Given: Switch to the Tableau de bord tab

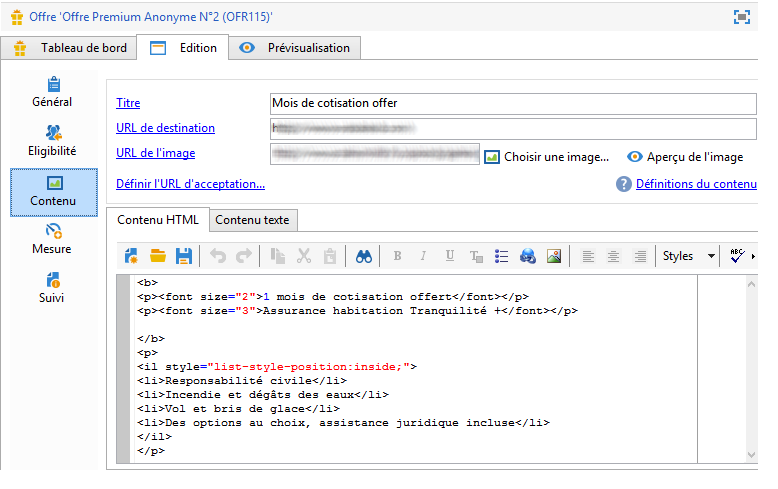Looking at the screenshot, I should [x=69, y=48].
